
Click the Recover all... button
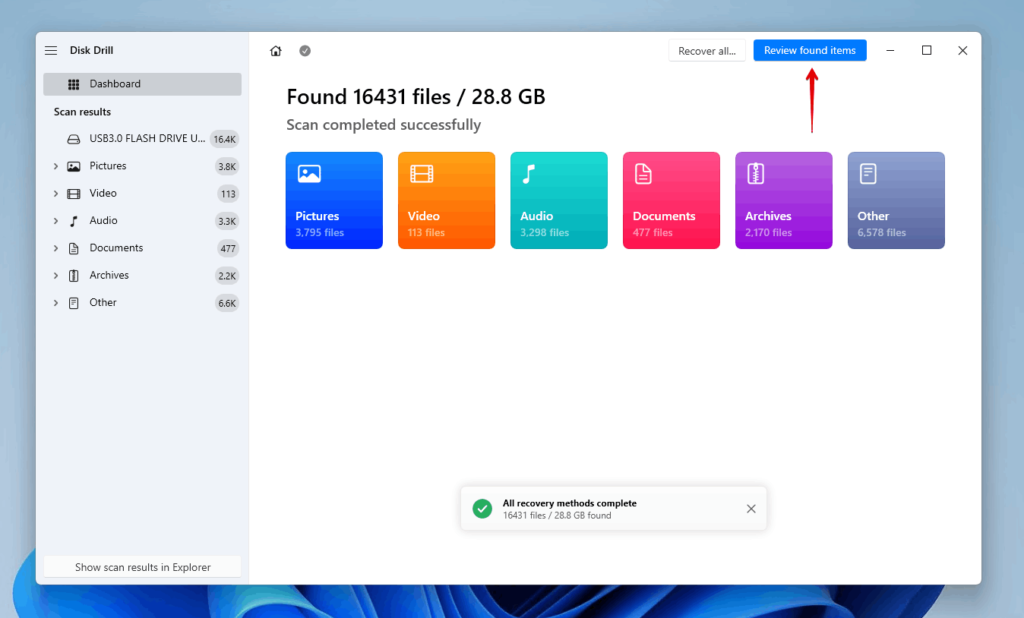click(x=706, y=51)
